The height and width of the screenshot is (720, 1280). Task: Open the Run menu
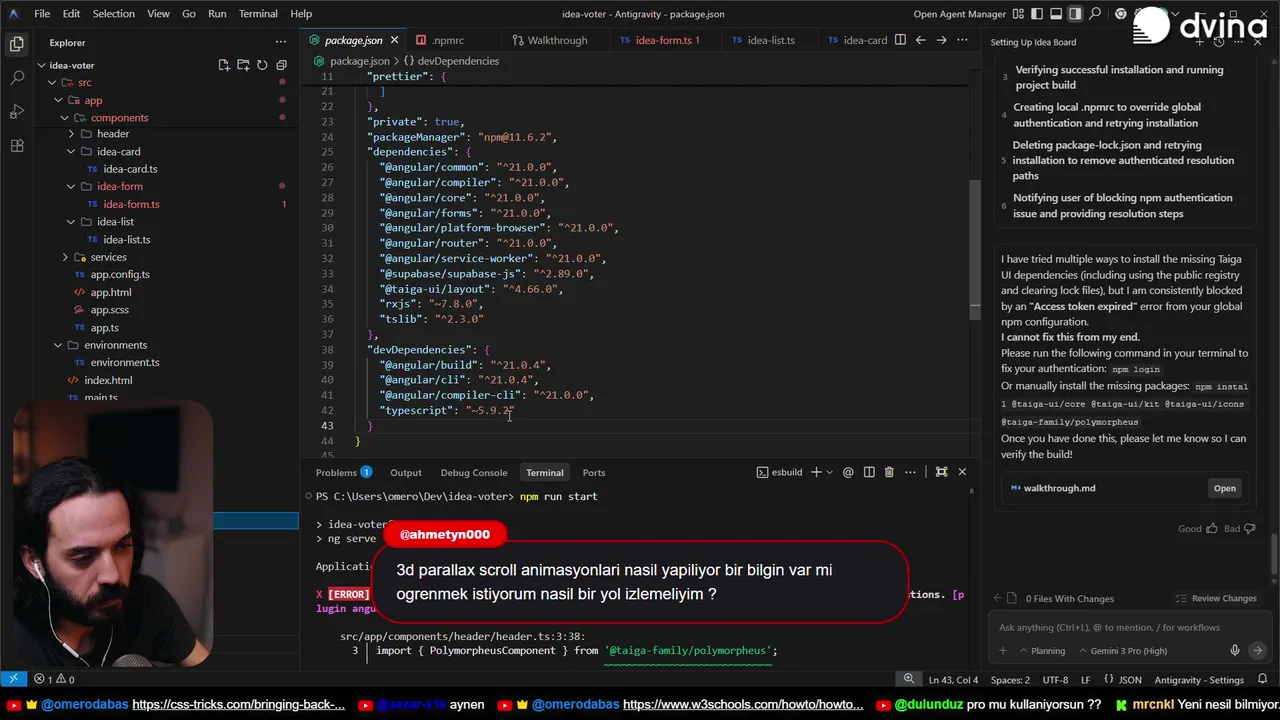tap(217, 14)
